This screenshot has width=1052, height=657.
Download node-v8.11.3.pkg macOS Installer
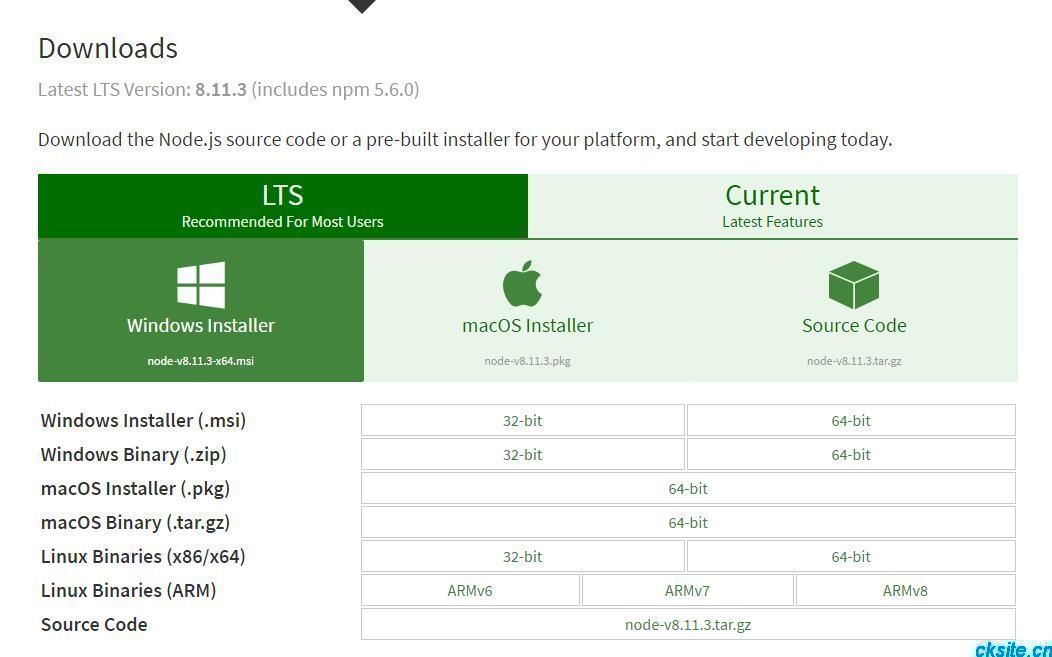click(527, 311)
